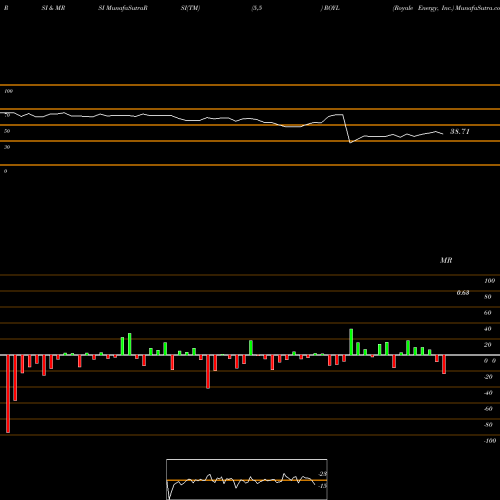Click the MR axis label -40
This screenshot has height=500, width=500.
488,393
